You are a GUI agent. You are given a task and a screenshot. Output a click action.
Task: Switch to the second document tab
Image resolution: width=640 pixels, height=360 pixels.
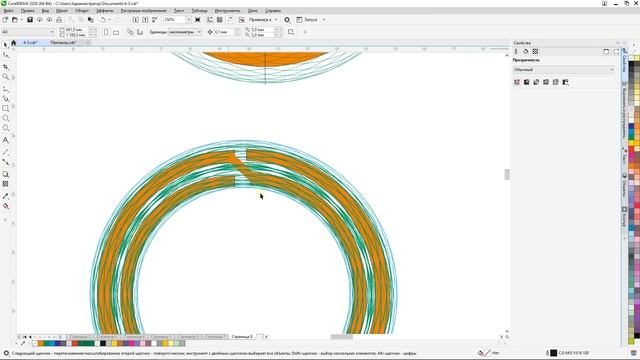[x=64, y=42]
